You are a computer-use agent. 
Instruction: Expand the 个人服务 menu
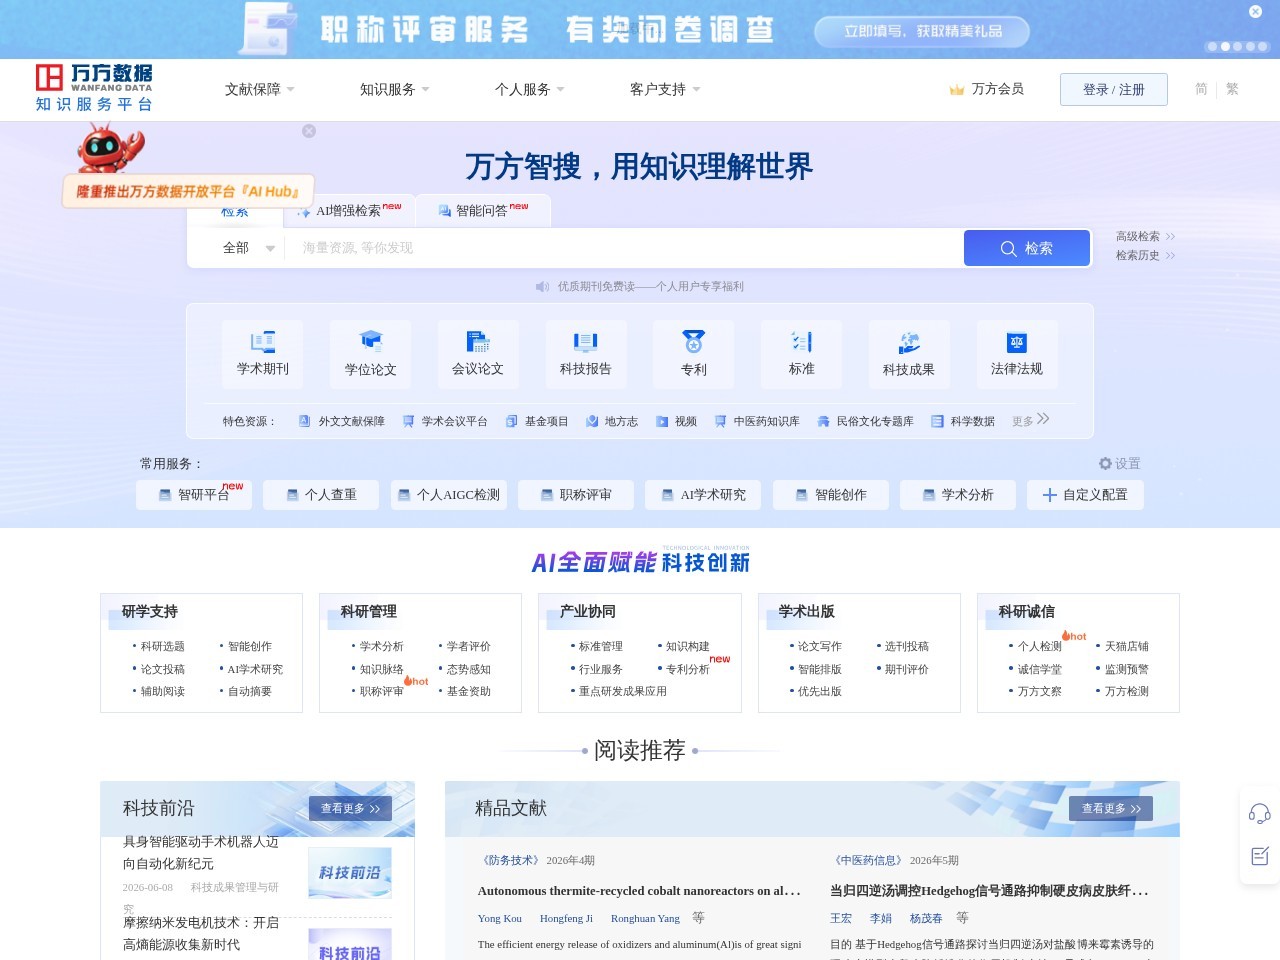[x=530, y=90]
